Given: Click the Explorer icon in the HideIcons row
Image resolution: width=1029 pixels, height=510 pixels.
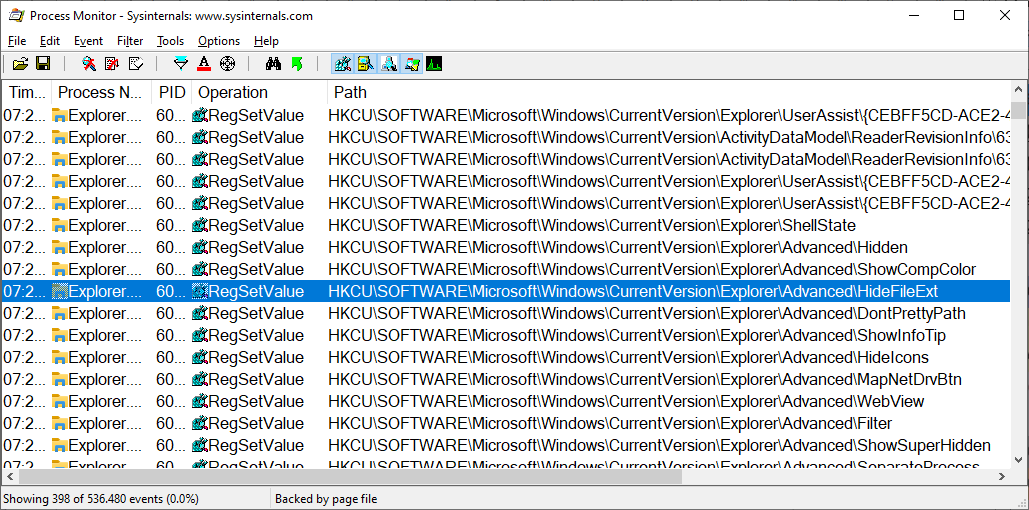Looking at the screenshot, I should click(60, 358).
